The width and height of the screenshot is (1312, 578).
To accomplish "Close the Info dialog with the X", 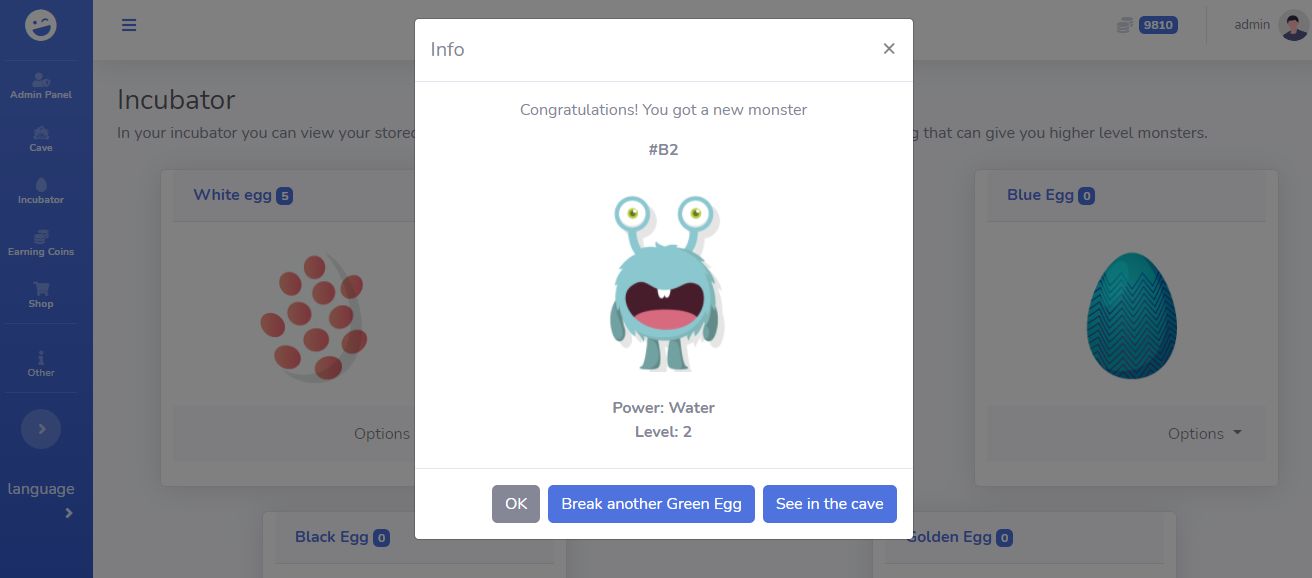I will click(889, 49).
